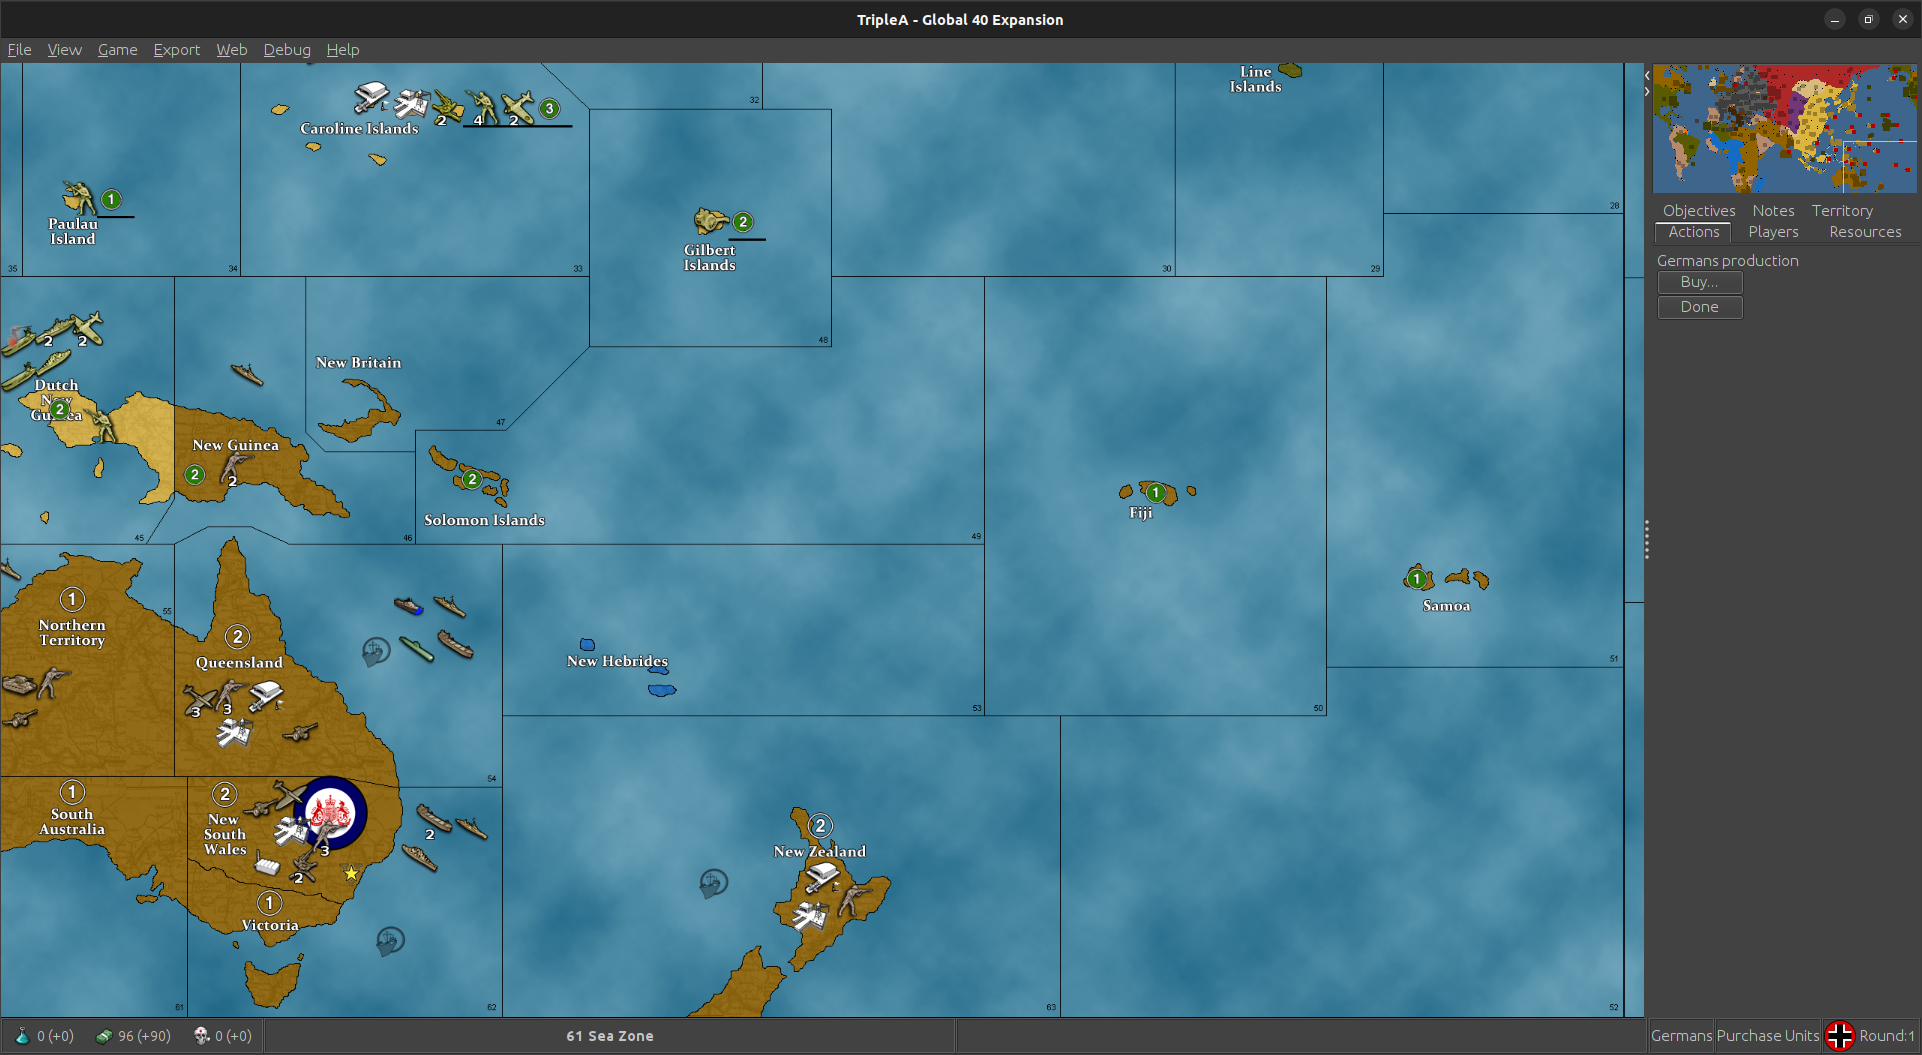Click the 'Germans production' heading
Image resolution: width=1922 pixels, height=1055 pixels.
[x=1727, y=260]
